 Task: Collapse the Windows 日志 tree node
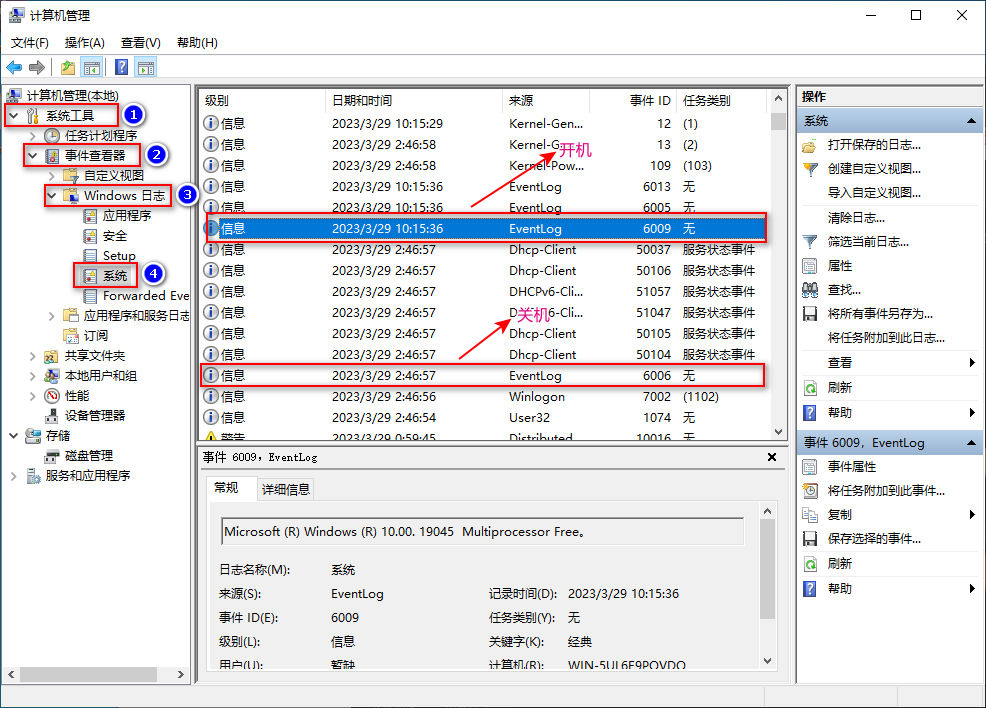point(52,196)
